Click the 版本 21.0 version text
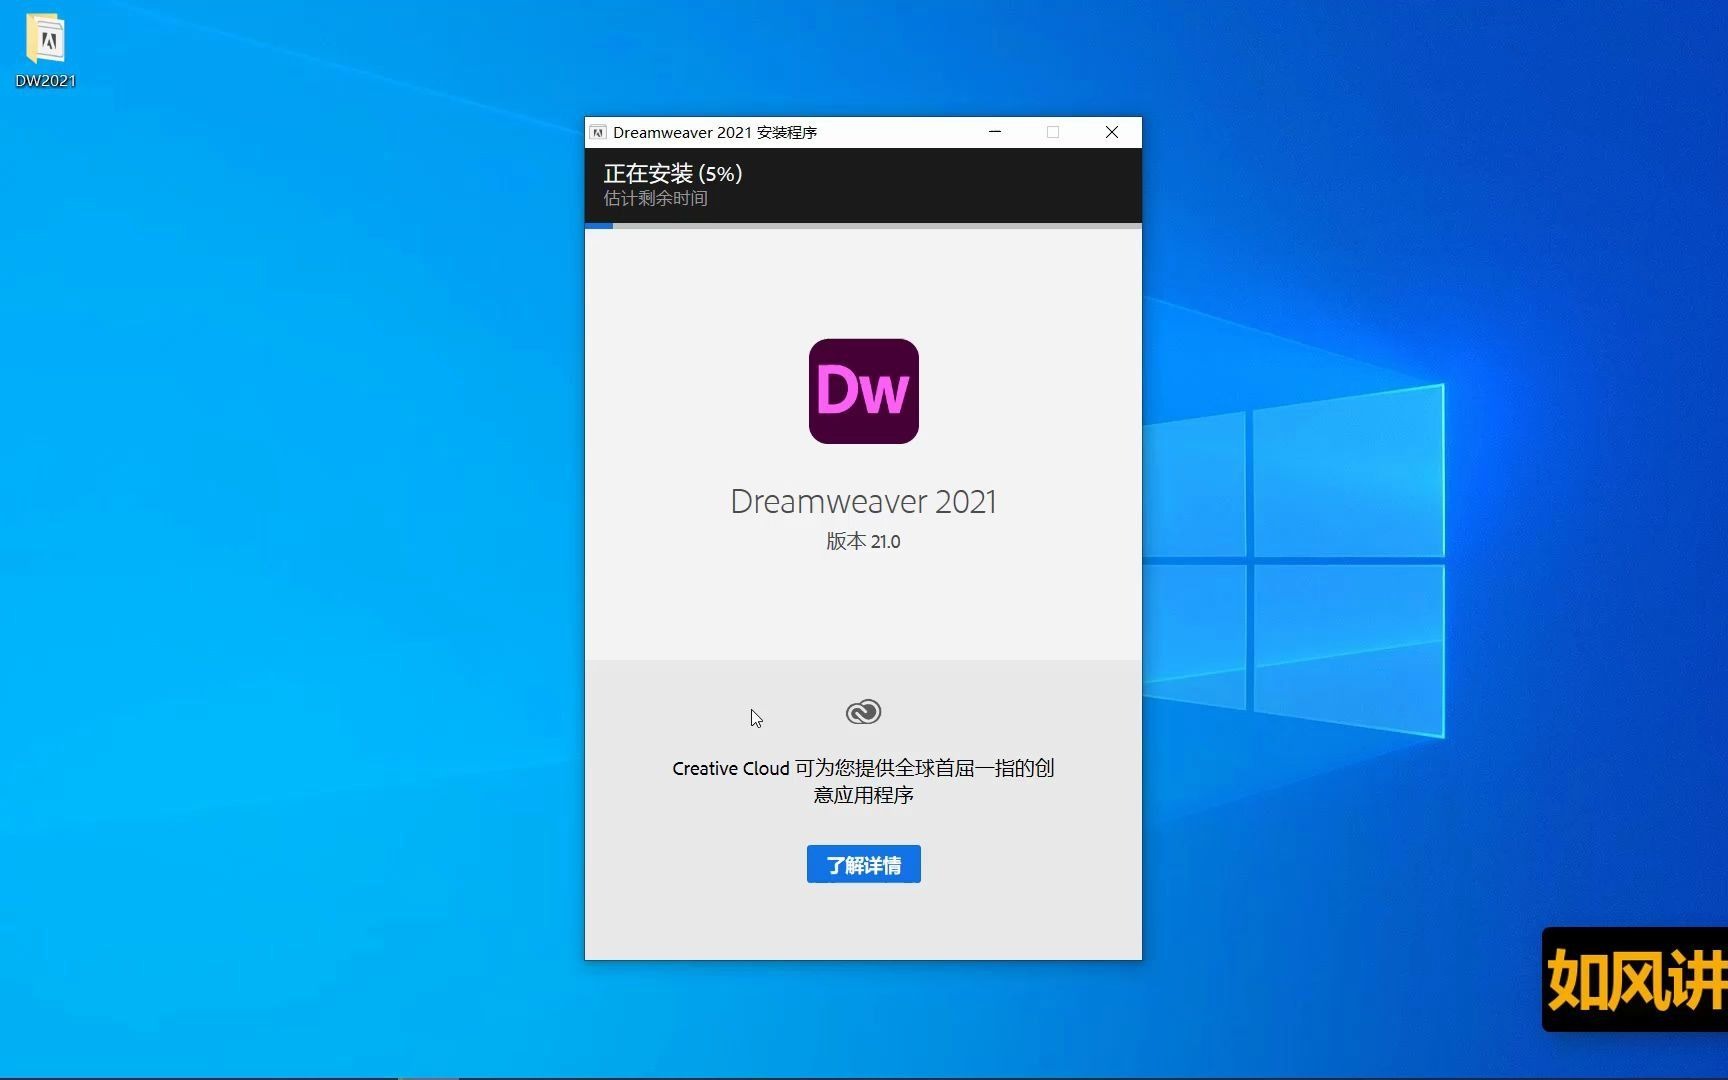Image resolution: width=1728 pixels, height=1080 pixels. click(863, 541)
